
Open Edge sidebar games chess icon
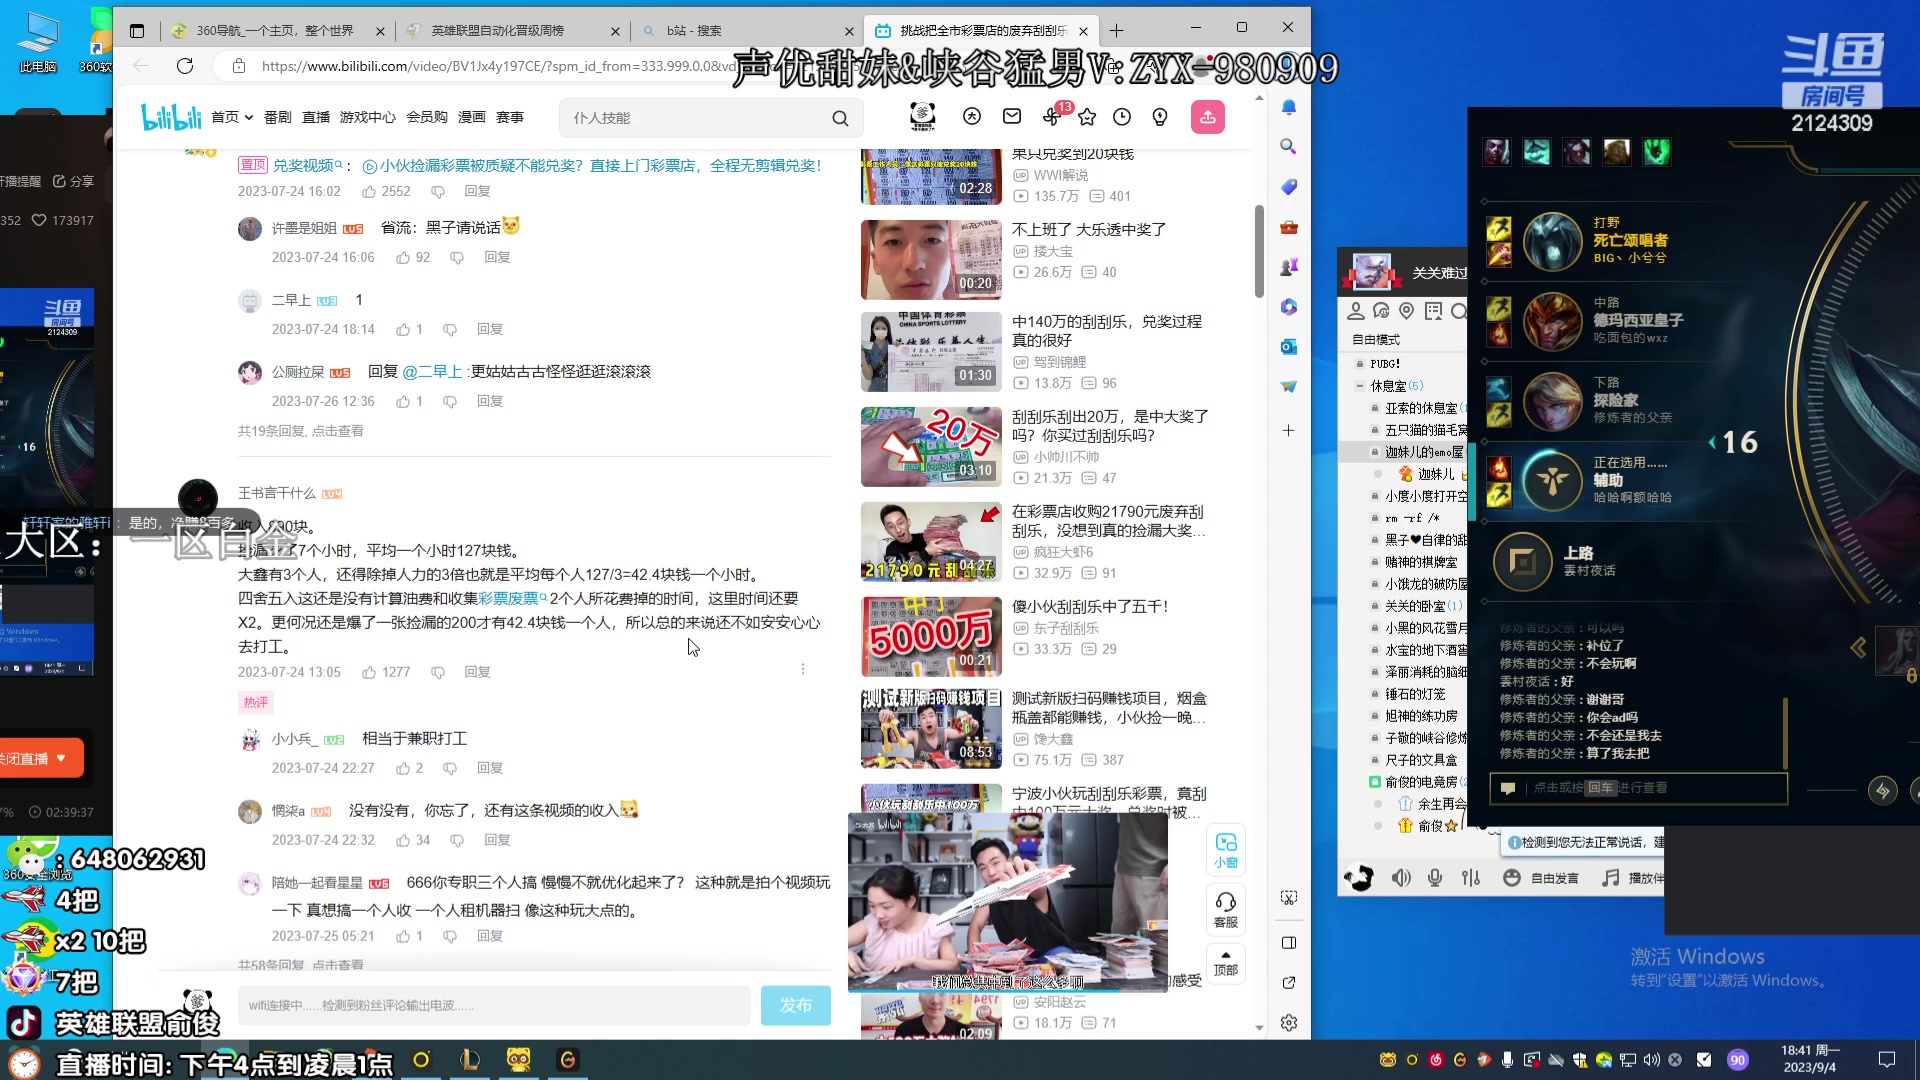point(1289,267)
